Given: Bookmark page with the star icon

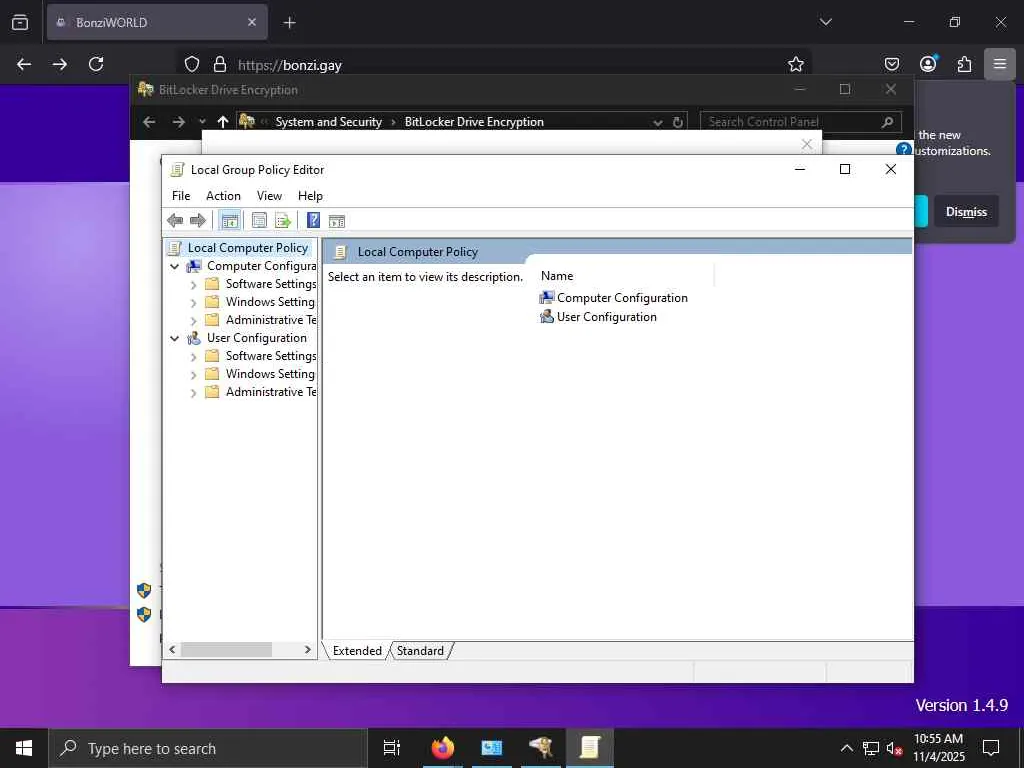Looking at the screenshot, I should point(795,64).
